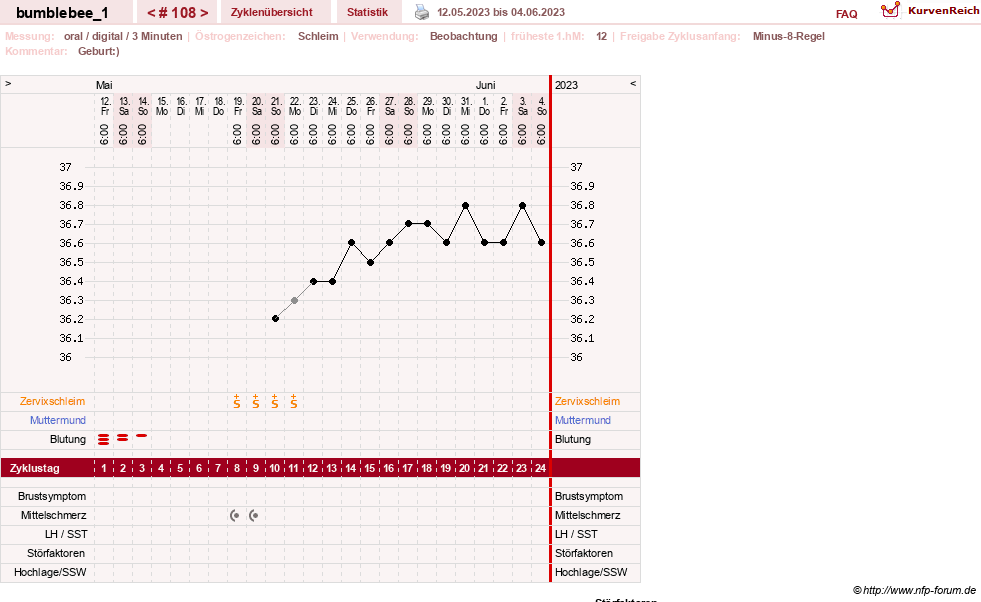Click the 'oral / digital / 3 Minuten' value
Screen dimensions: 981x602
point(123,36)
